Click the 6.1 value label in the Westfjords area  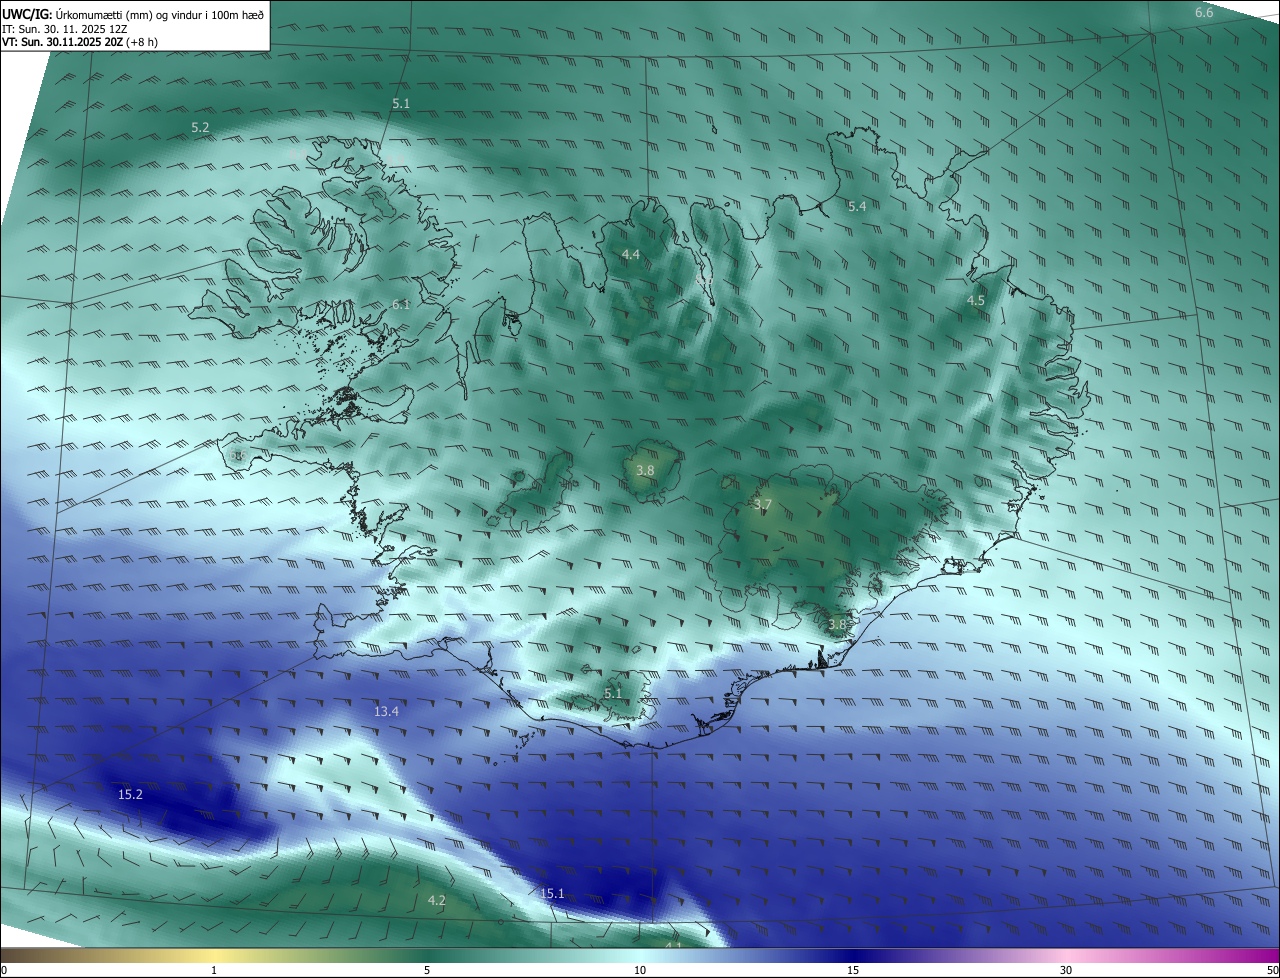[x=401, y=304]
